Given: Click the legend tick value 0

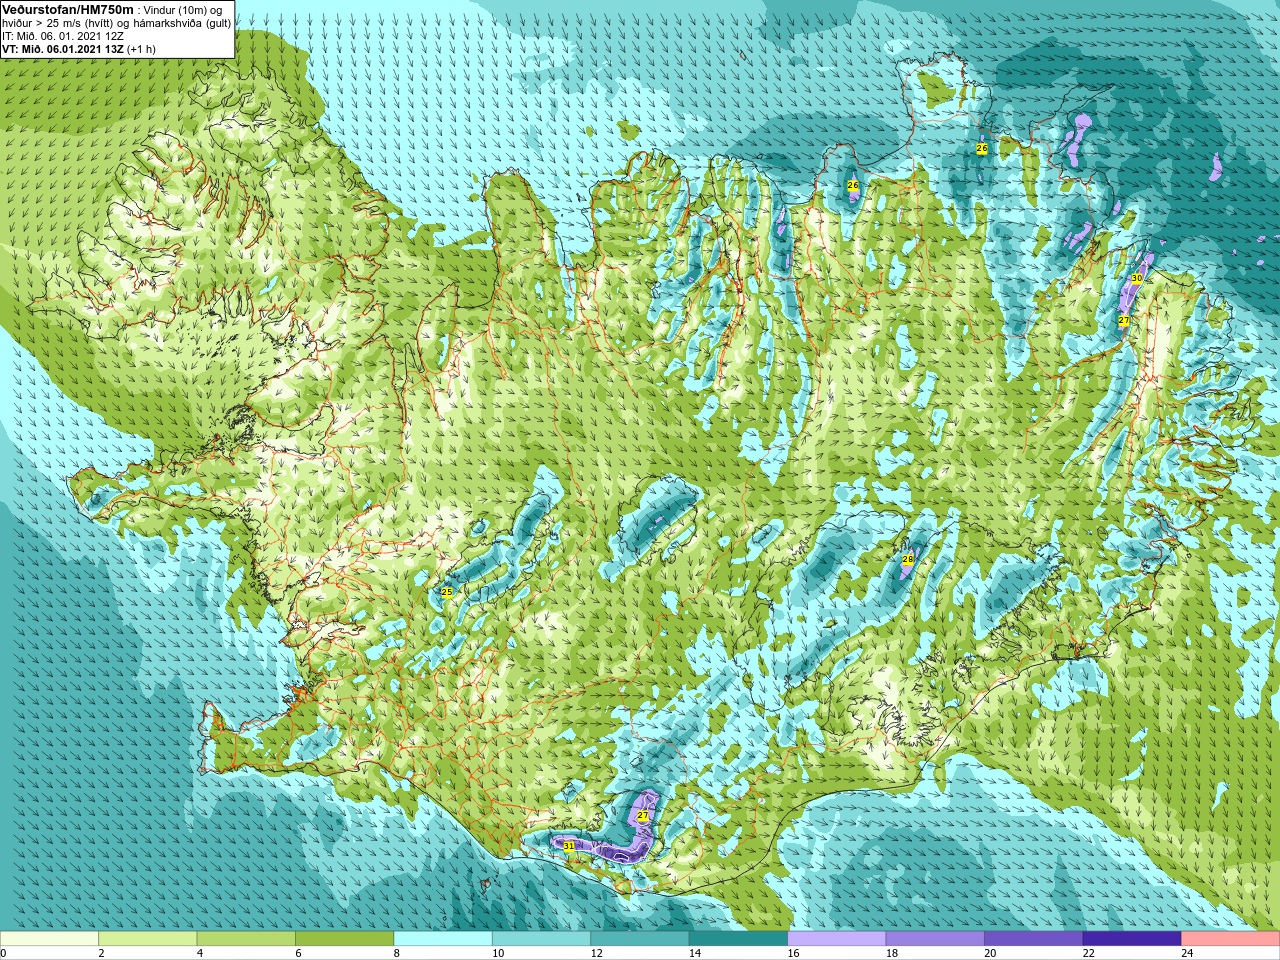Looking at the screenshot, I should [x=3, y=953].
